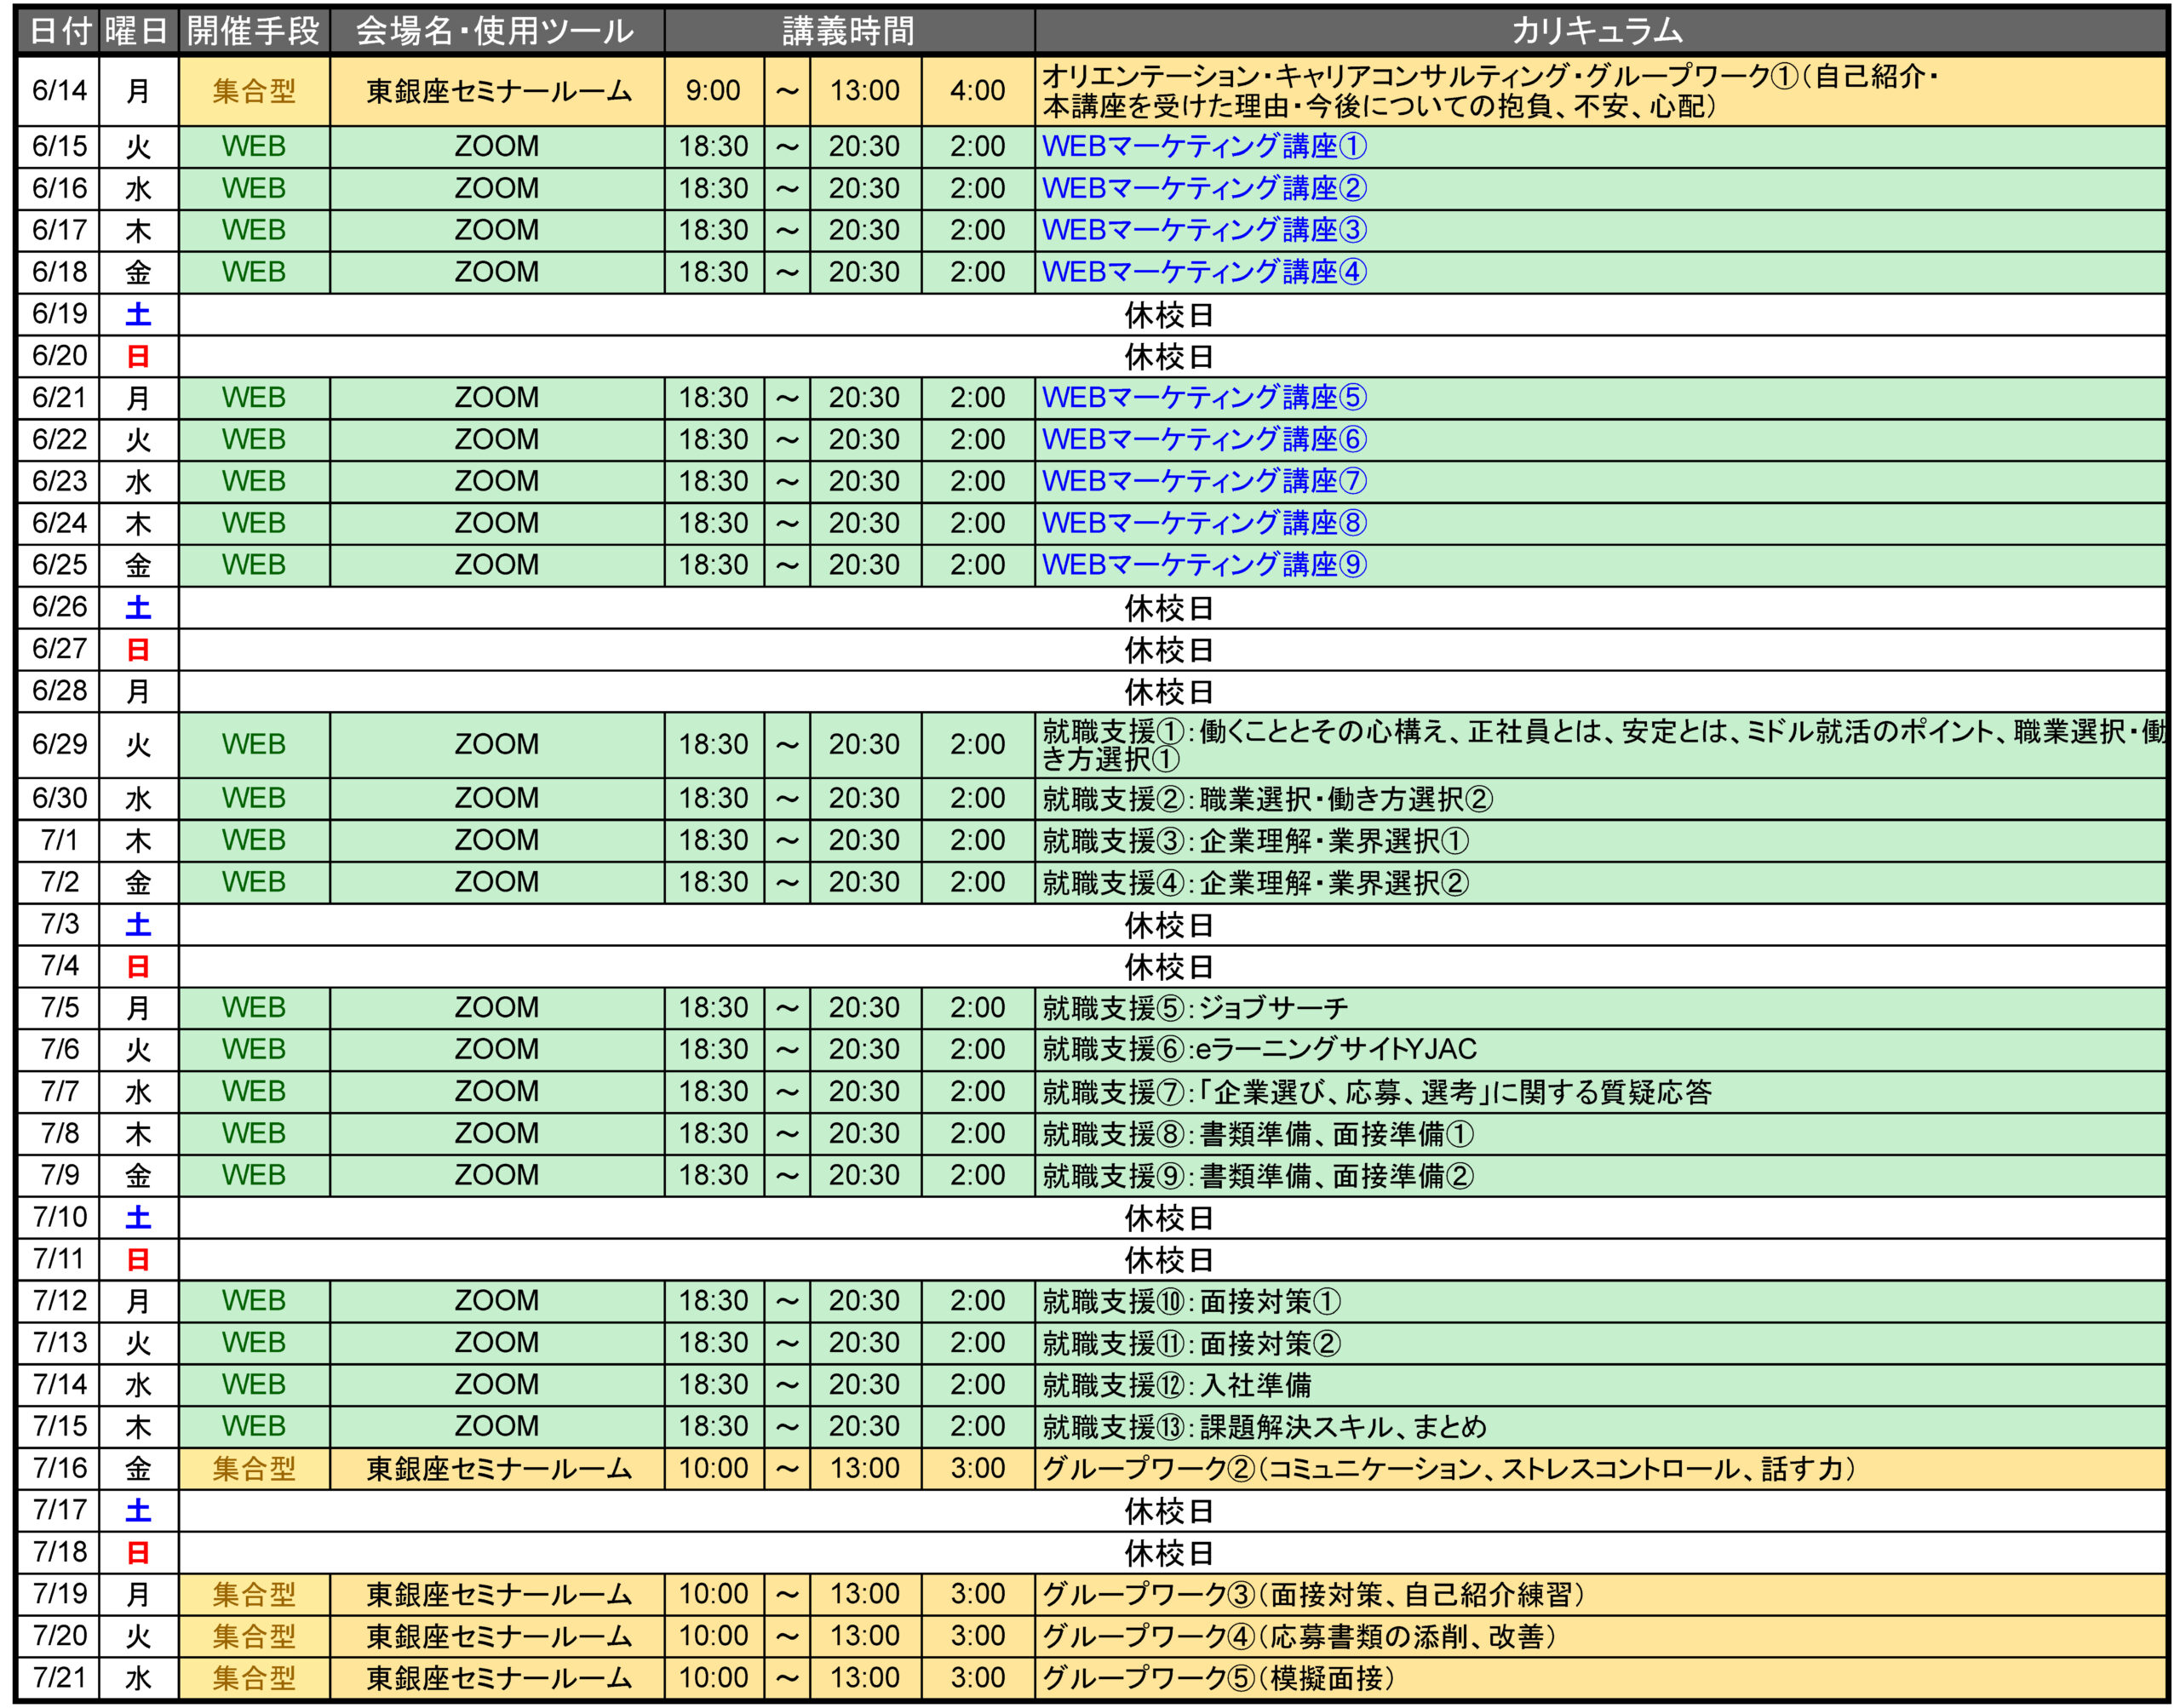Open WEBマーケティング講座③ link
Image resolution: width=2180 pixels, height=1708 pixels.
[x=1204, y=231]
